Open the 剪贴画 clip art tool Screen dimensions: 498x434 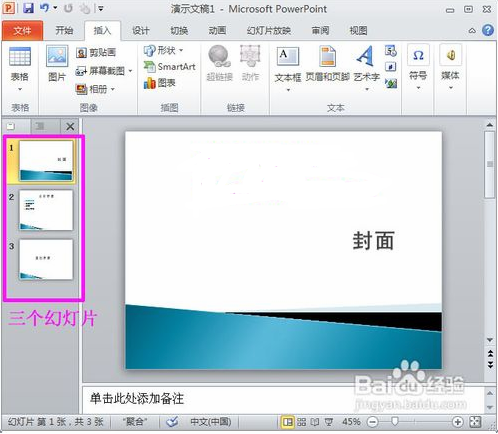click(96, 52)
